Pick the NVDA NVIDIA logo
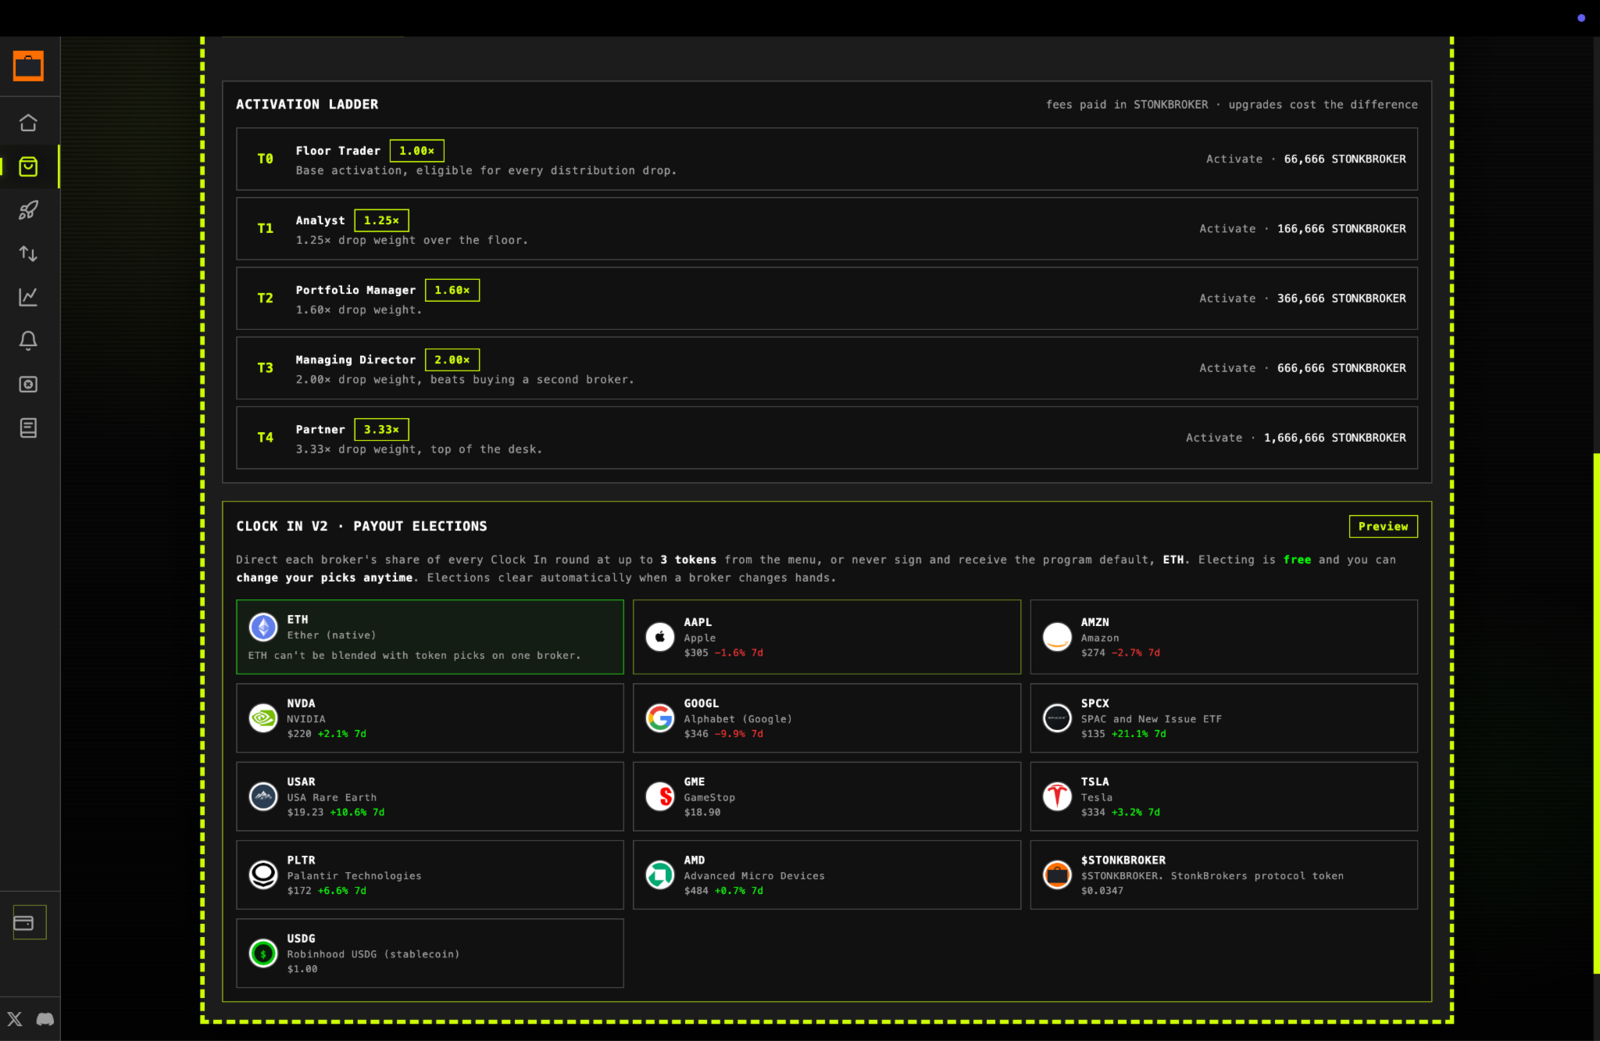This screenshot has height=1041, width=1600. [263, 718]
